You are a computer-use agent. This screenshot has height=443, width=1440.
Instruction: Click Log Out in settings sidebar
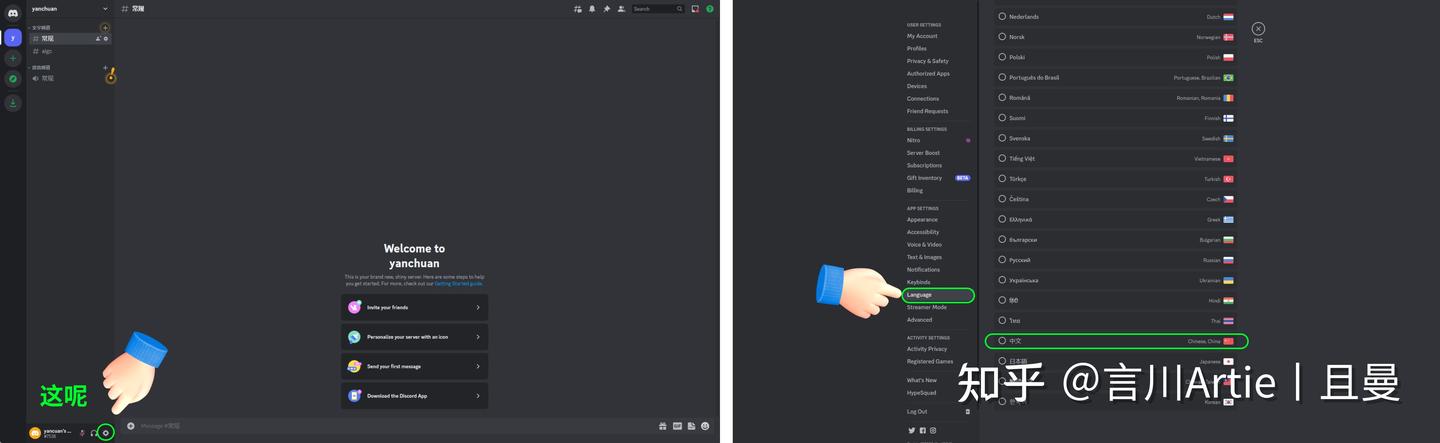coord(917,411)
